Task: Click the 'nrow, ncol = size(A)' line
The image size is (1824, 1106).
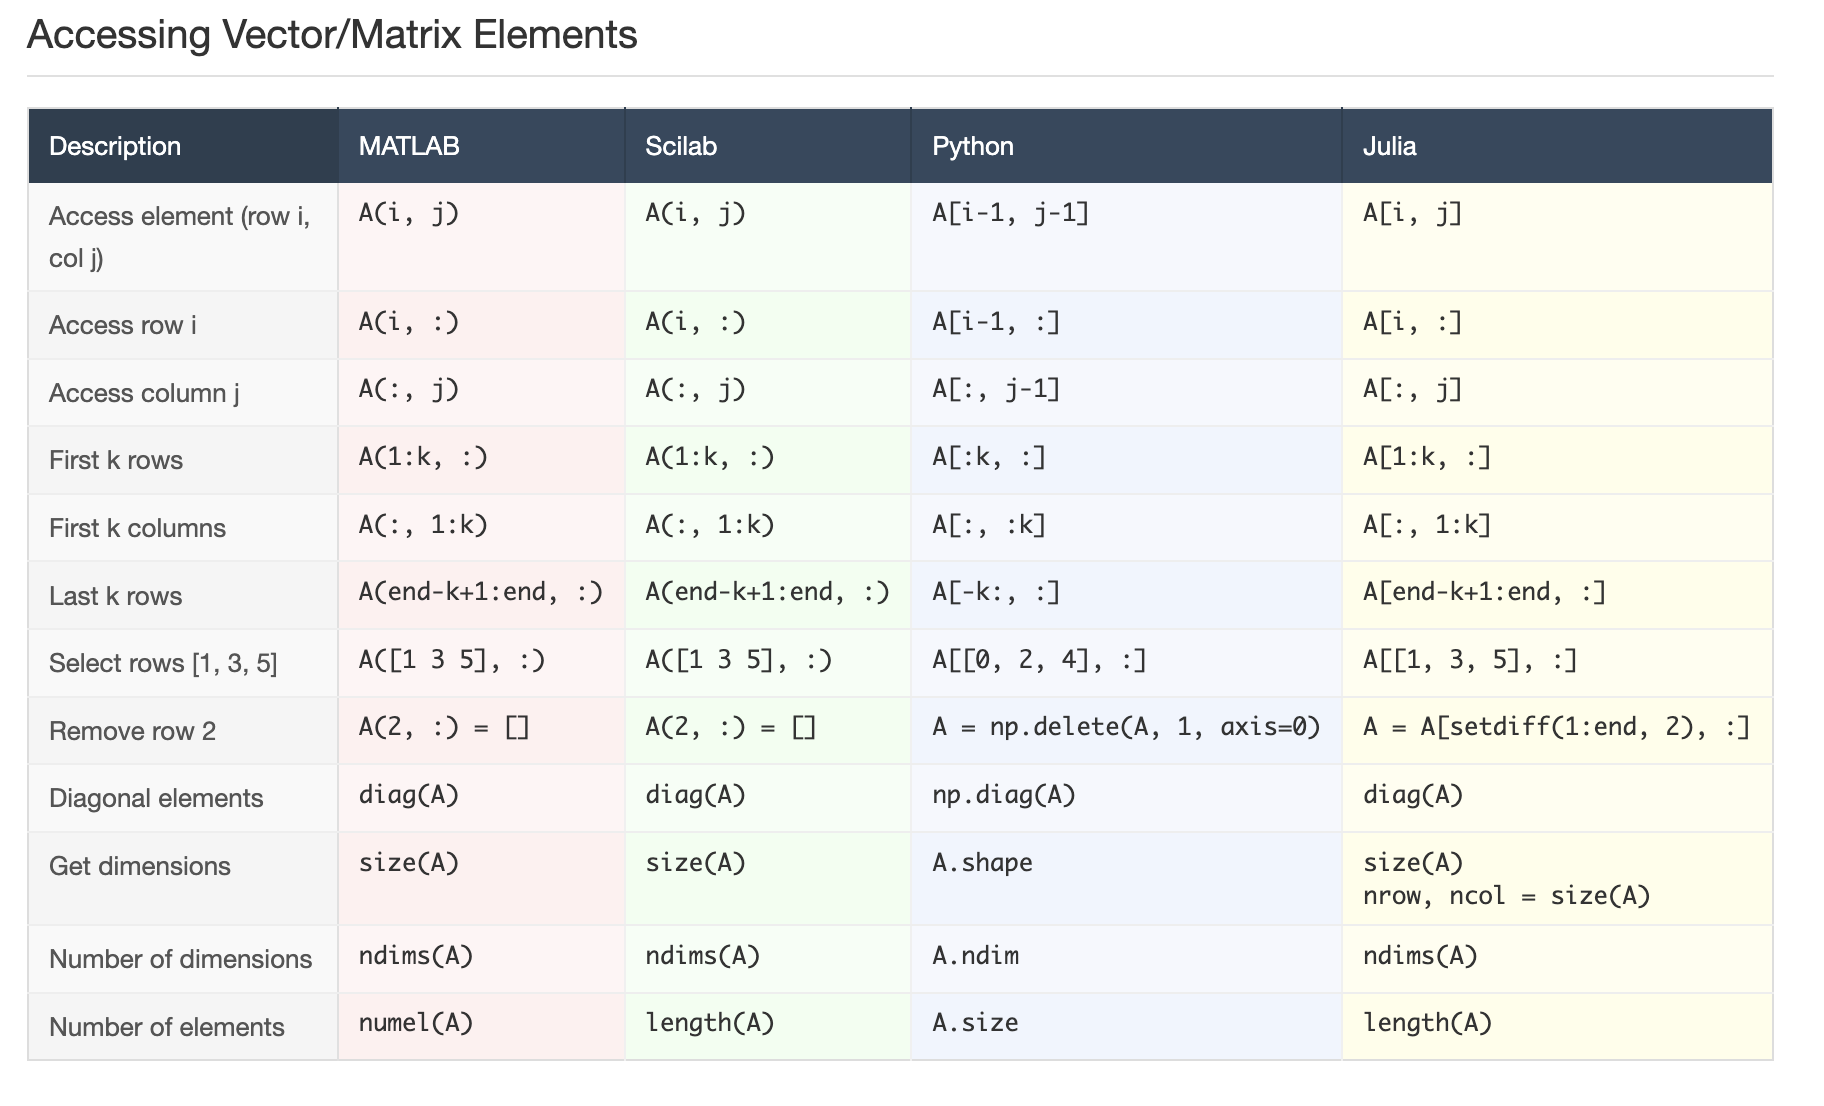Action: [1506, 895]
